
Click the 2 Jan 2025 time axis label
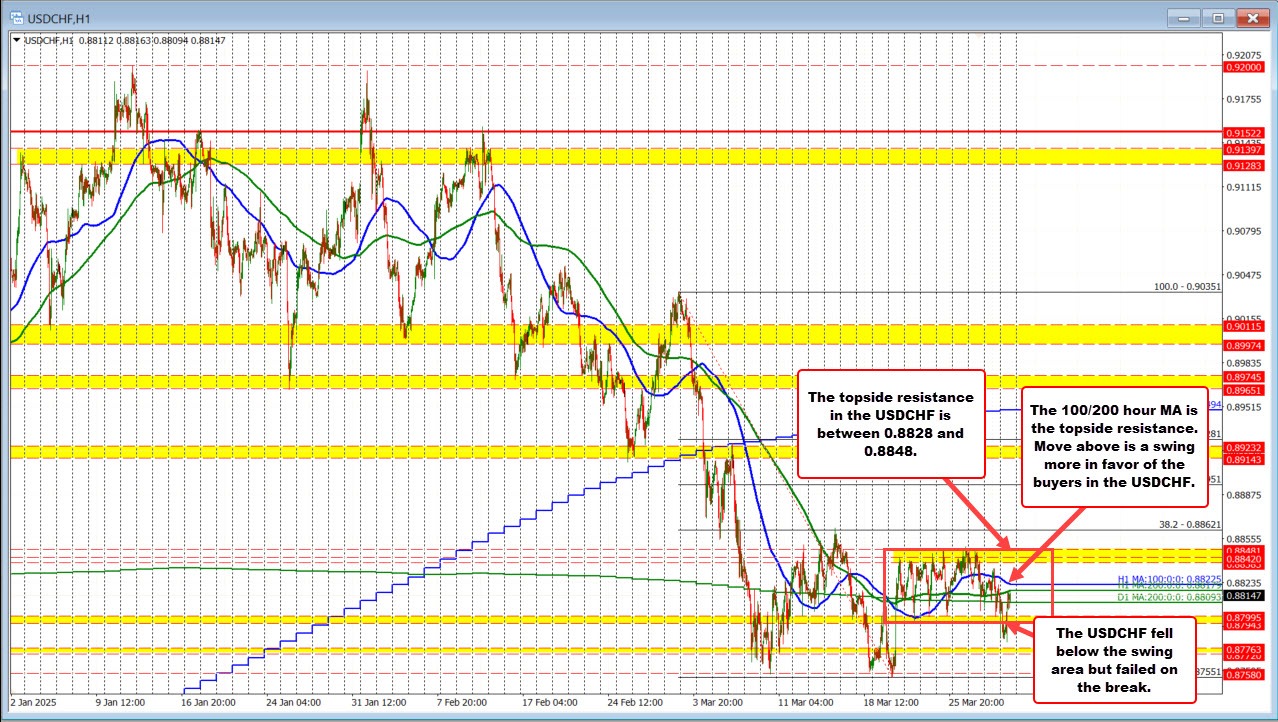[33, 703]
